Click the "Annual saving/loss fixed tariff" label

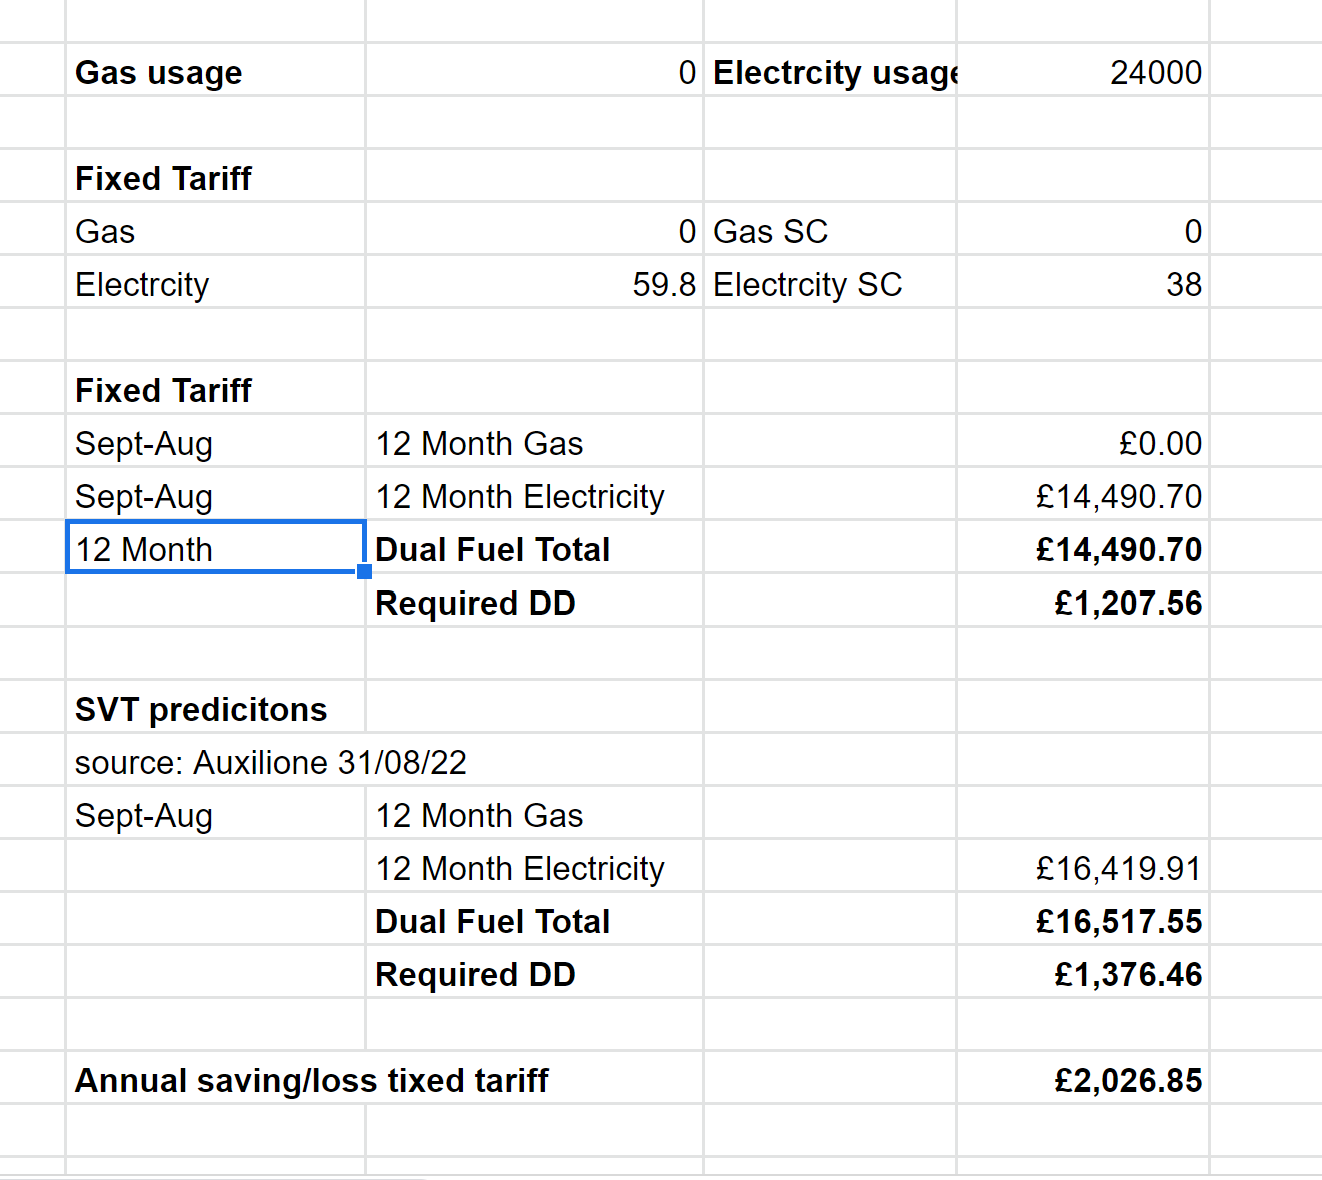[x=312, y=1081]
